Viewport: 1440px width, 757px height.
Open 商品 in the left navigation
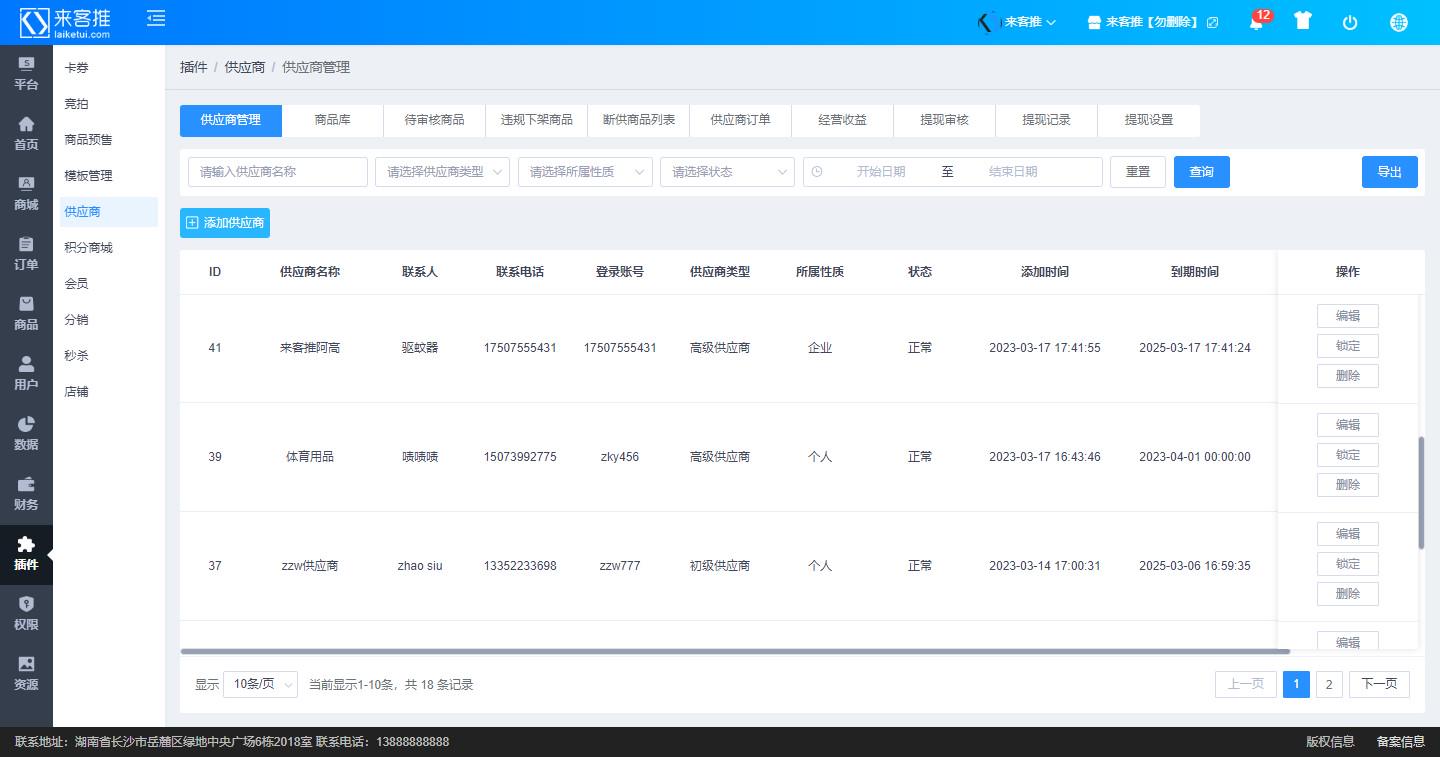pyautogui.click(x=26, y=314)
